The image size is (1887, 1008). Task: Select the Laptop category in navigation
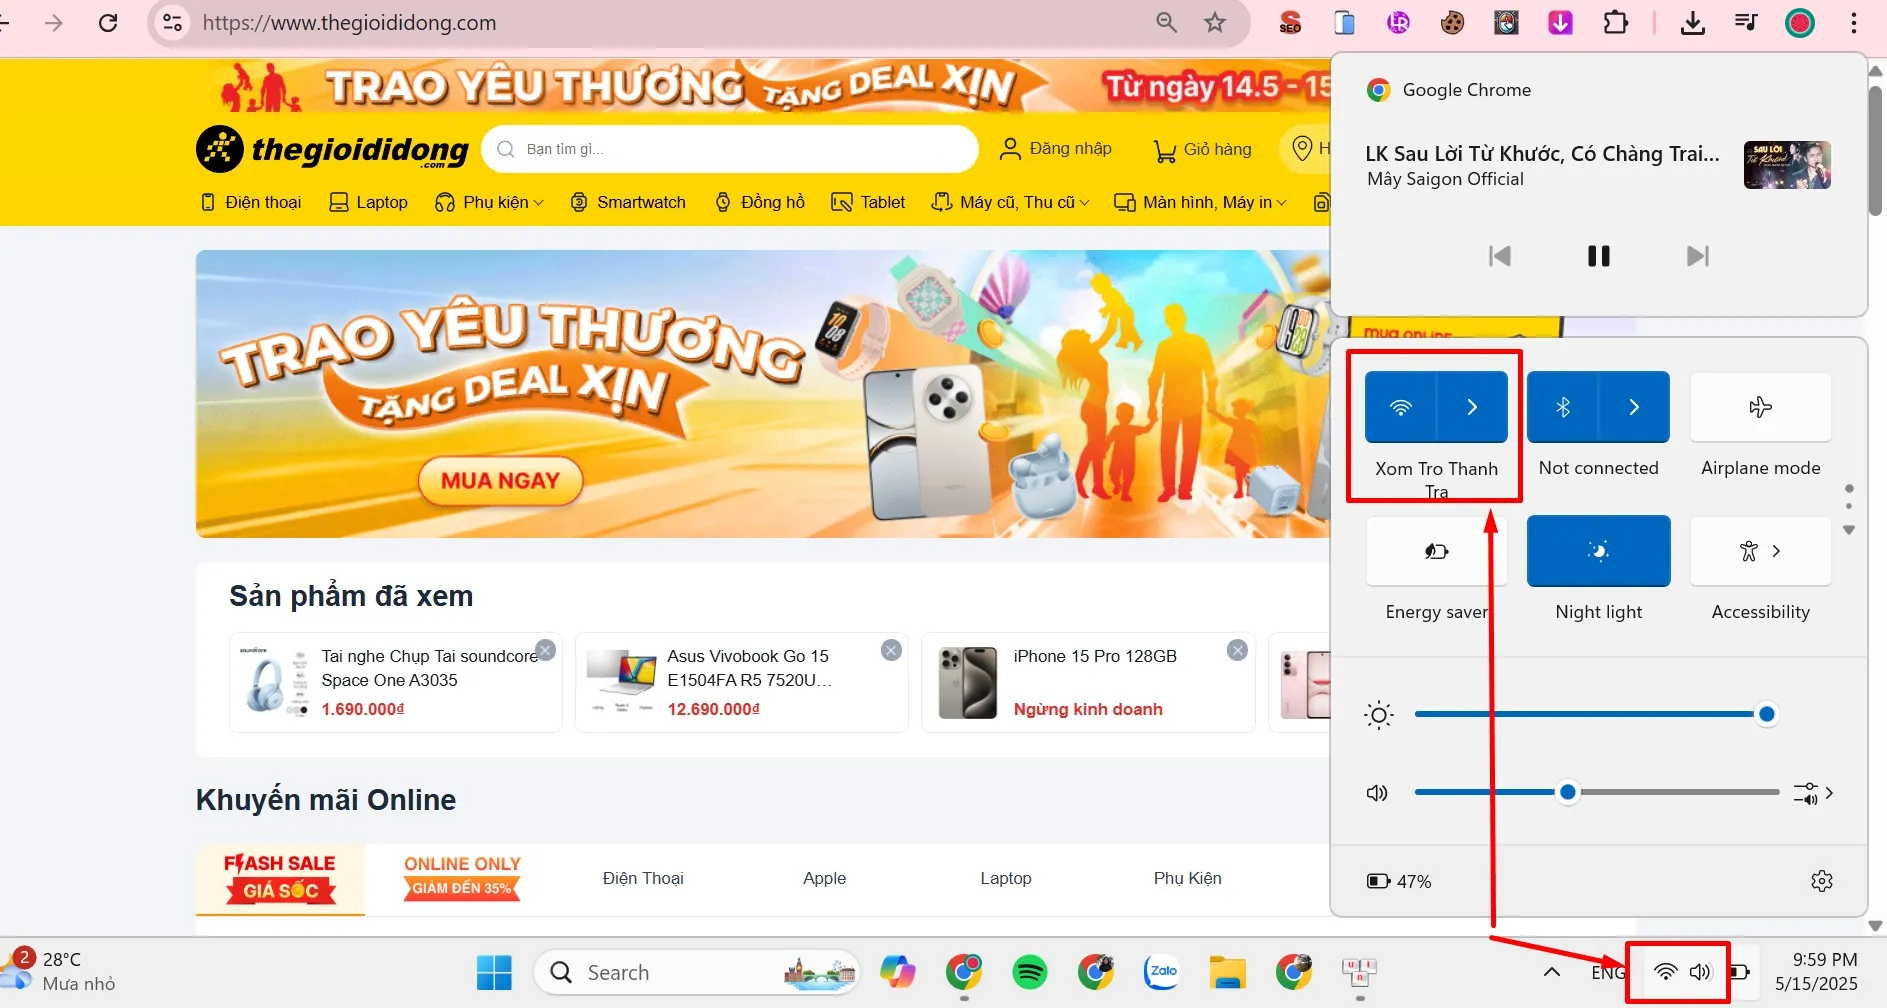369,202
